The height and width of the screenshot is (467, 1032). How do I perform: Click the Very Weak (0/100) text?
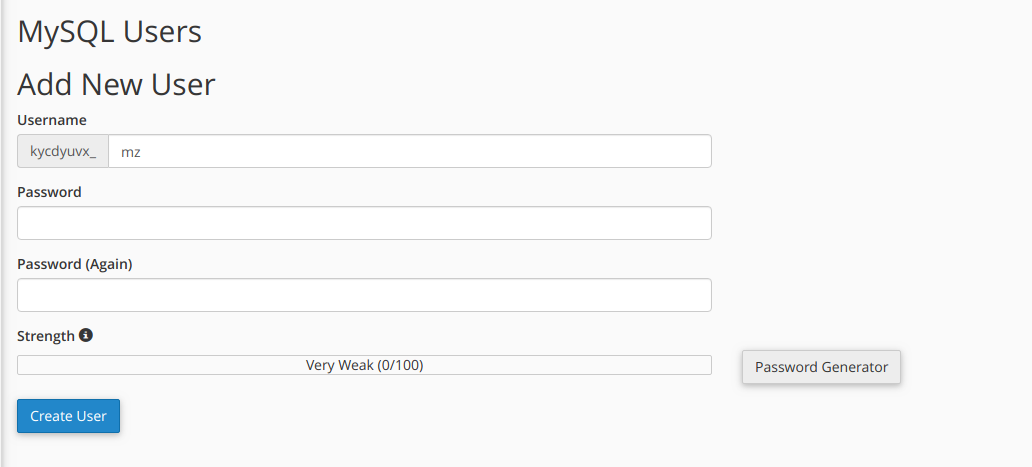point(364,365)
